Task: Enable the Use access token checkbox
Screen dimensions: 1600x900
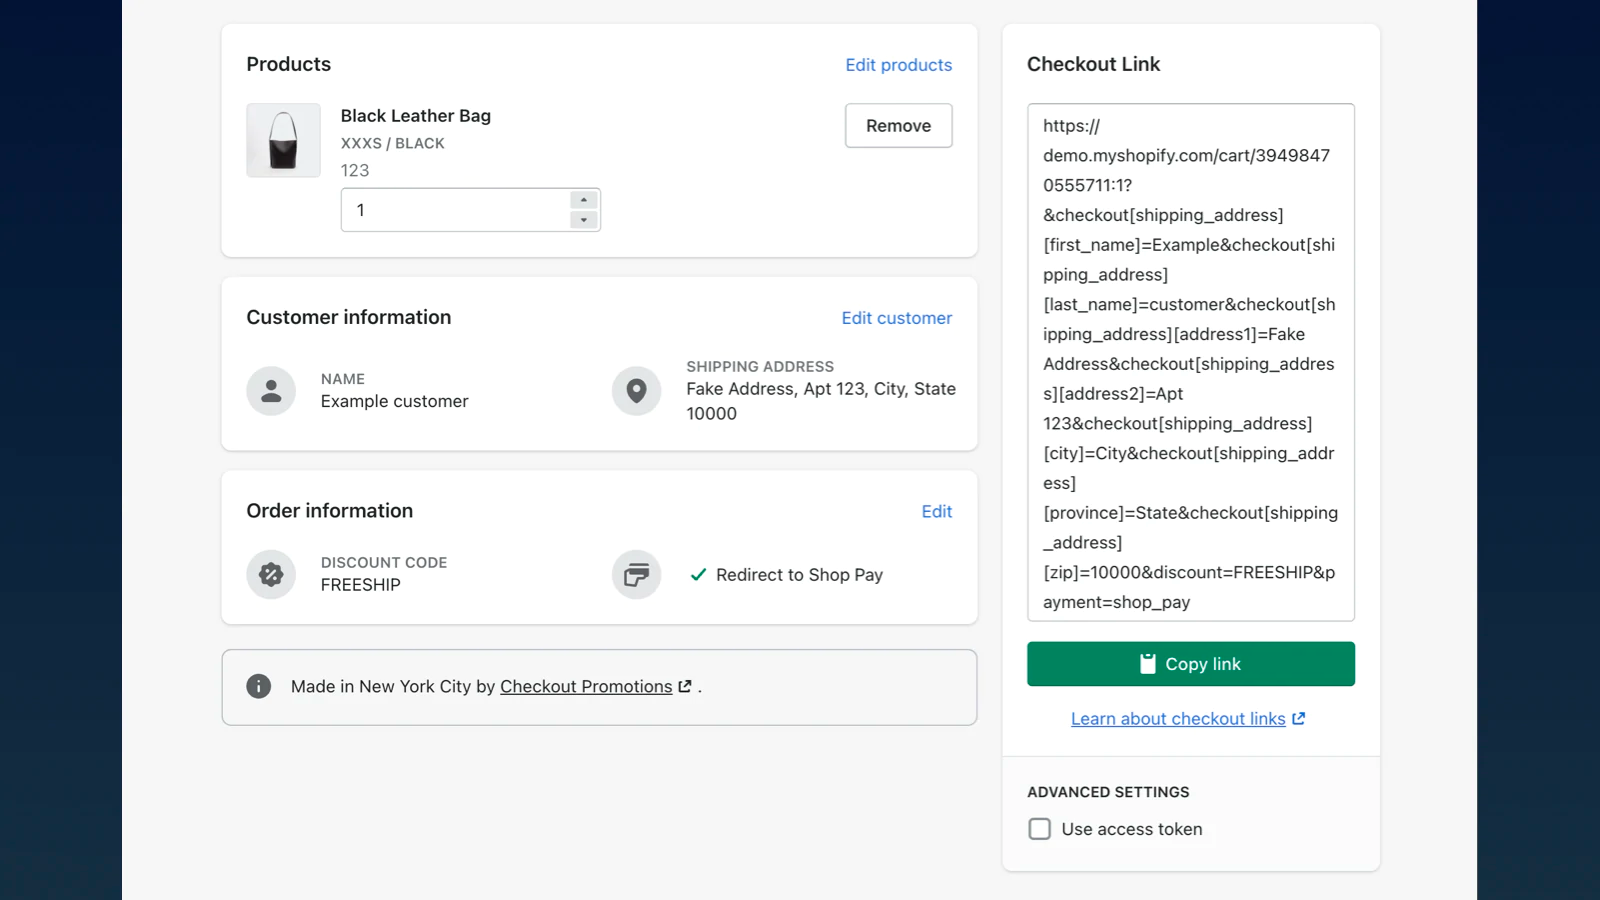Action: coord(1040,829)
